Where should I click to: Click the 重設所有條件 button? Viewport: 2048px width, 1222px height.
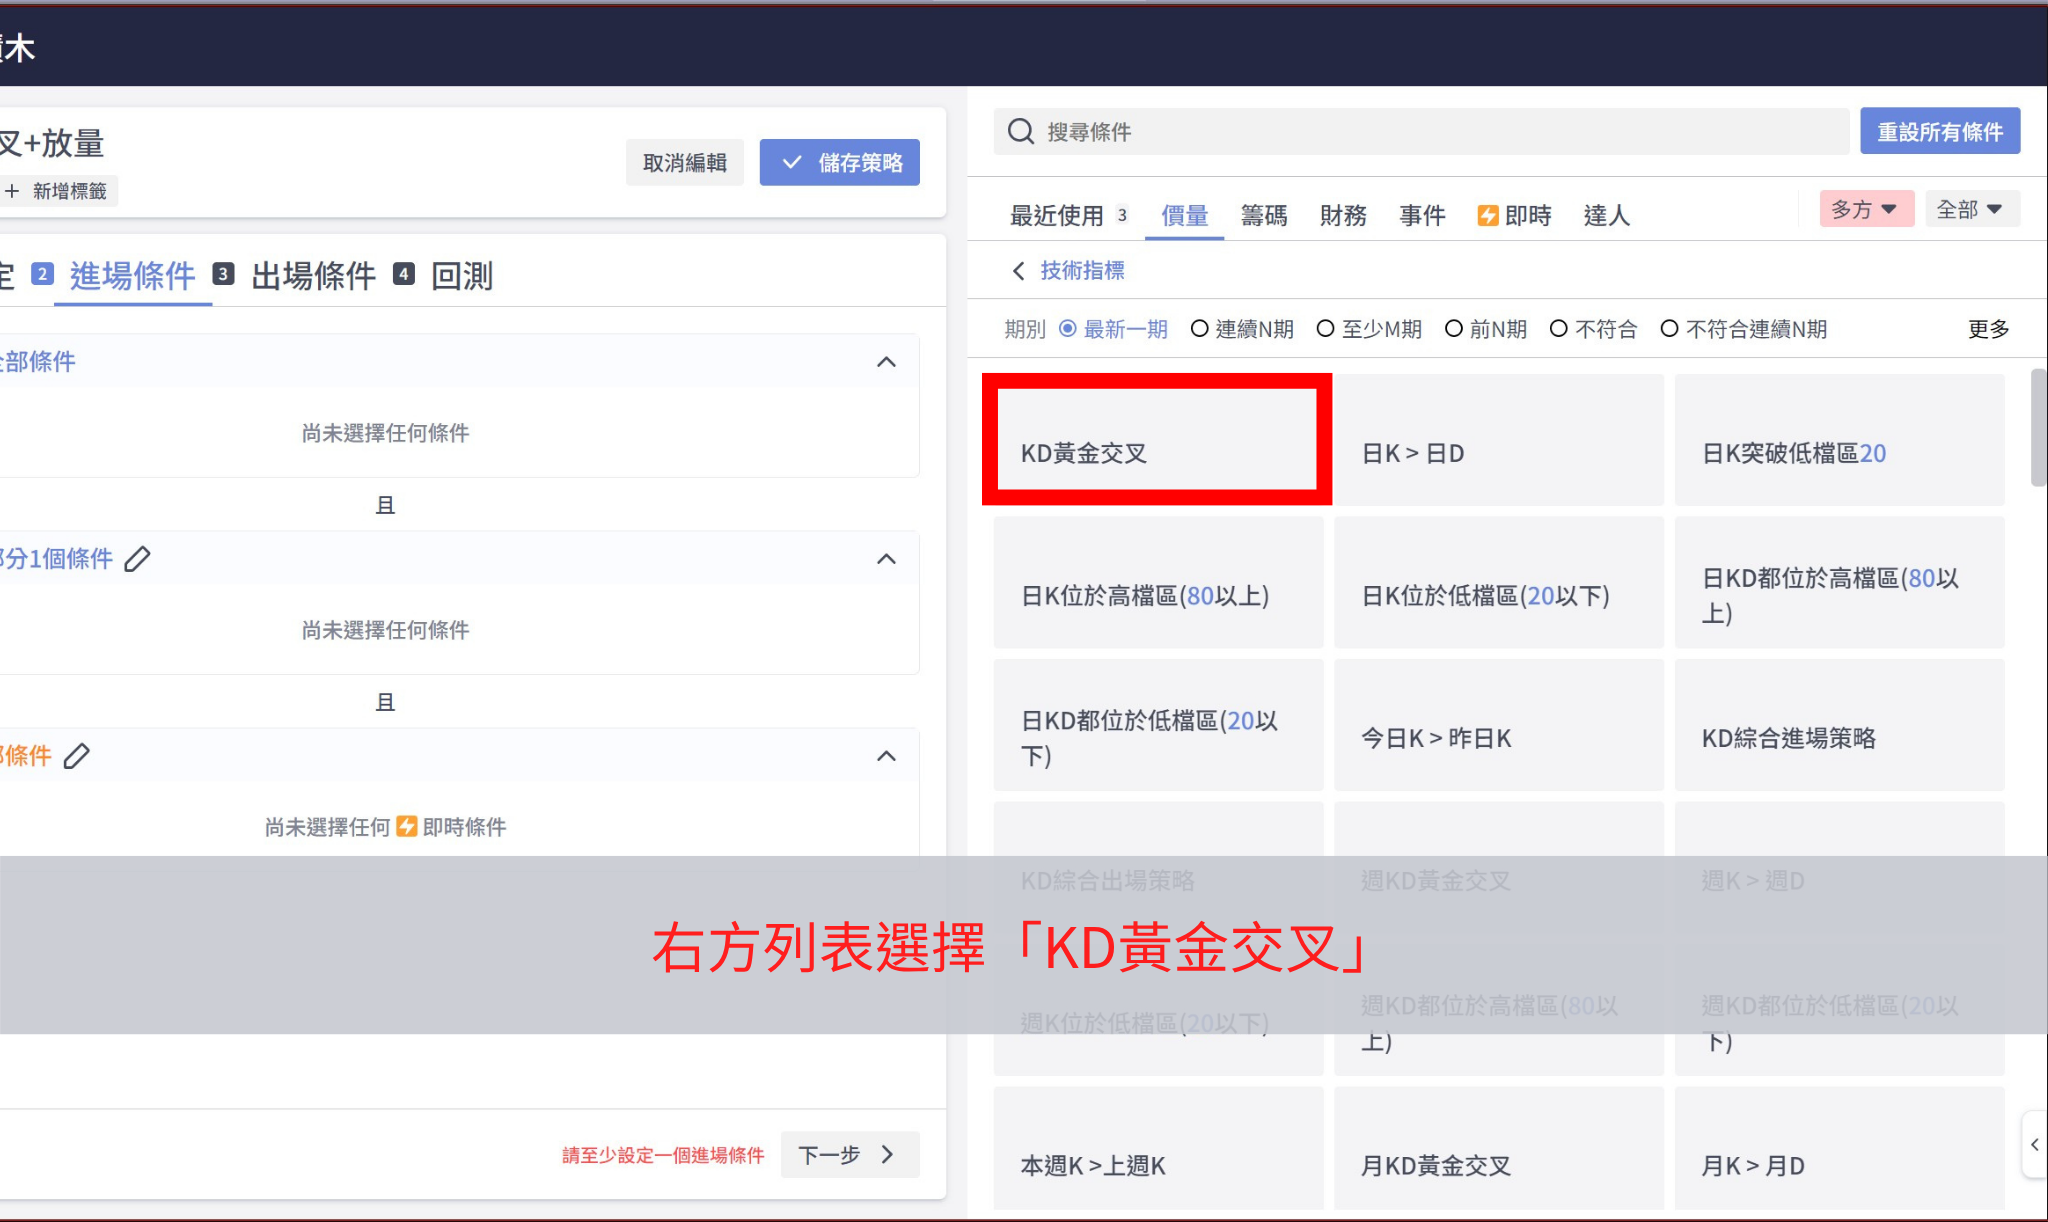click(1939, 132)
